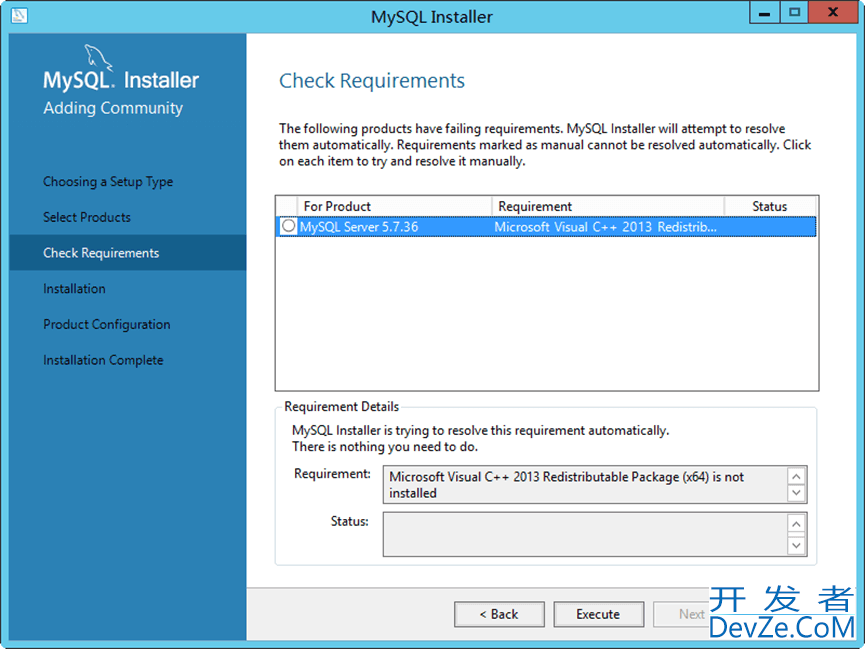The width and height of the screenshot is (865, 649).
Task: Click the Microsoft Visual C++ 2013 Redistrib... requirement cell
Action: coord(605,227)
